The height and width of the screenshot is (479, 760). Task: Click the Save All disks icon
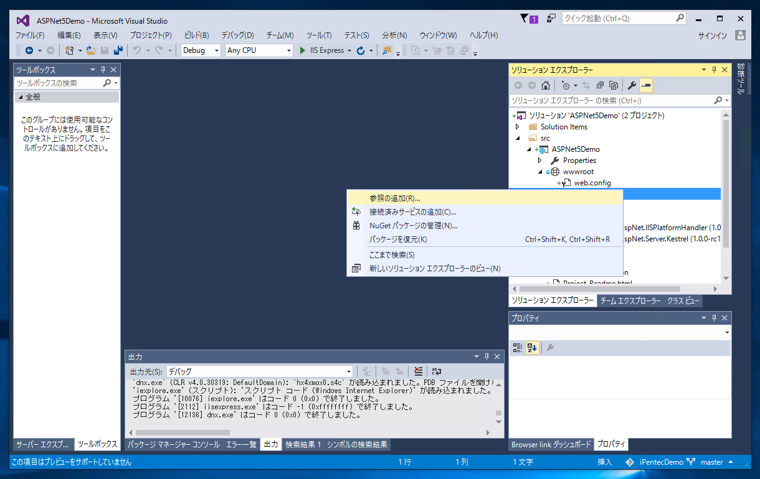pos(118,50)
